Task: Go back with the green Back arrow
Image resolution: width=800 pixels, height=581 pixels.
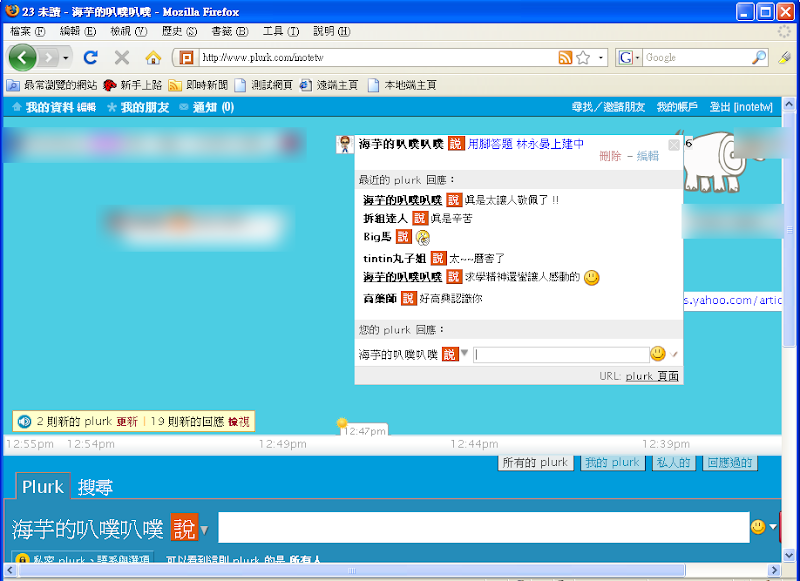Action: click(x=22, y=57)
